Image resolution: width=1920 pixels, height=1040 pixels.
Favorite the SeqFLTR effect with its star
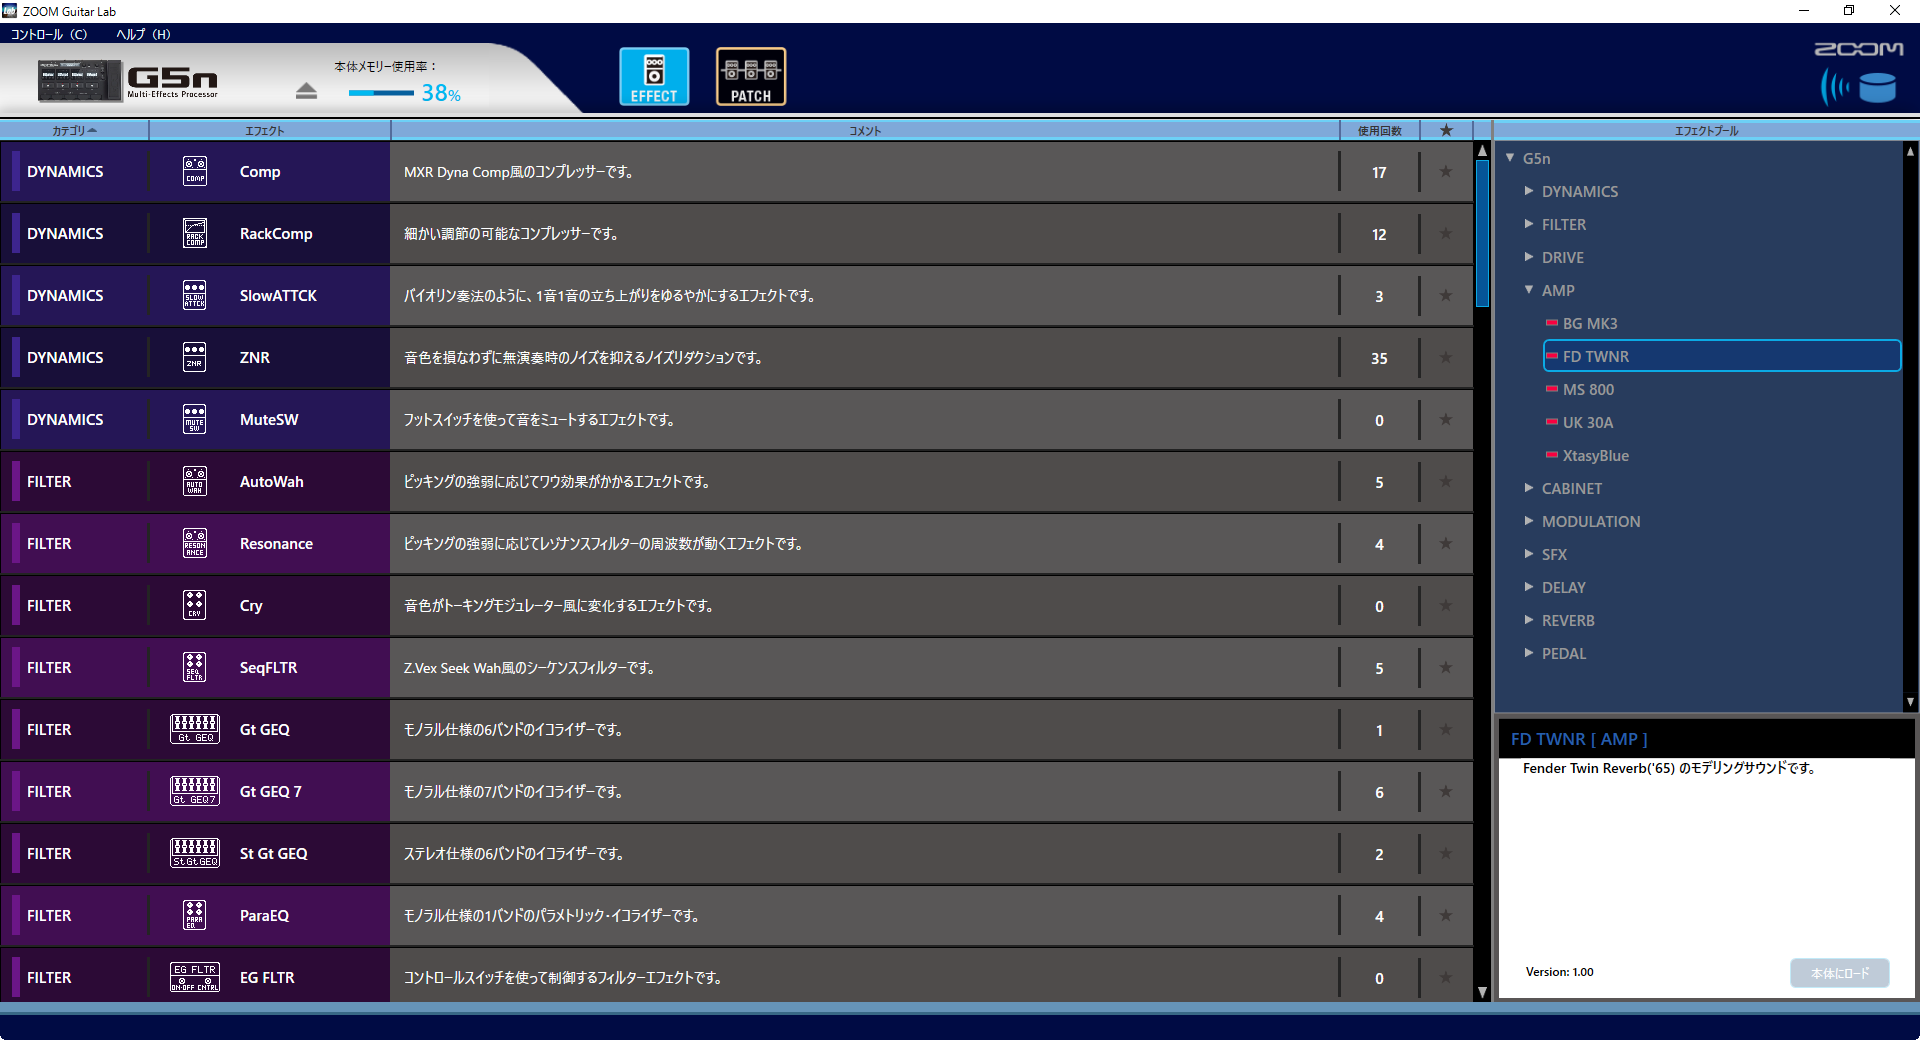1446,667
